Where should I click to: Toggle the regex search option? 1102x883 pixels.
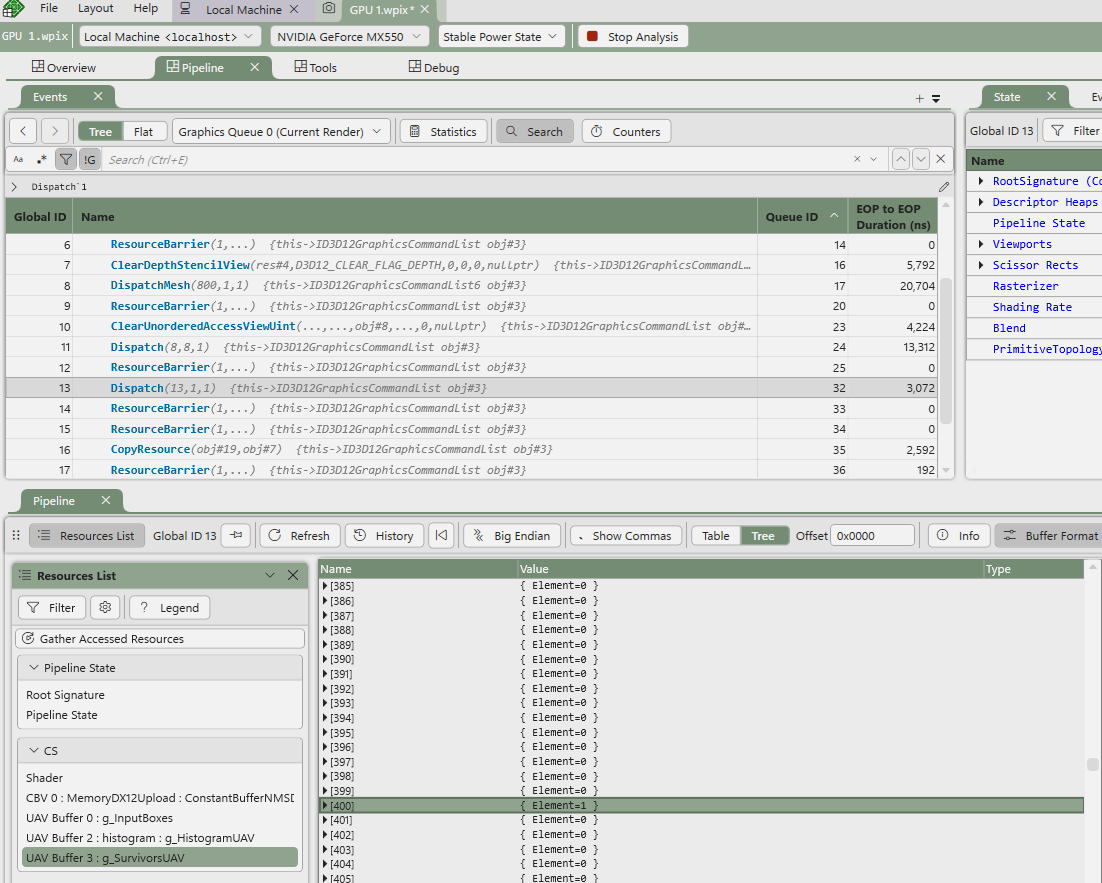41,159
